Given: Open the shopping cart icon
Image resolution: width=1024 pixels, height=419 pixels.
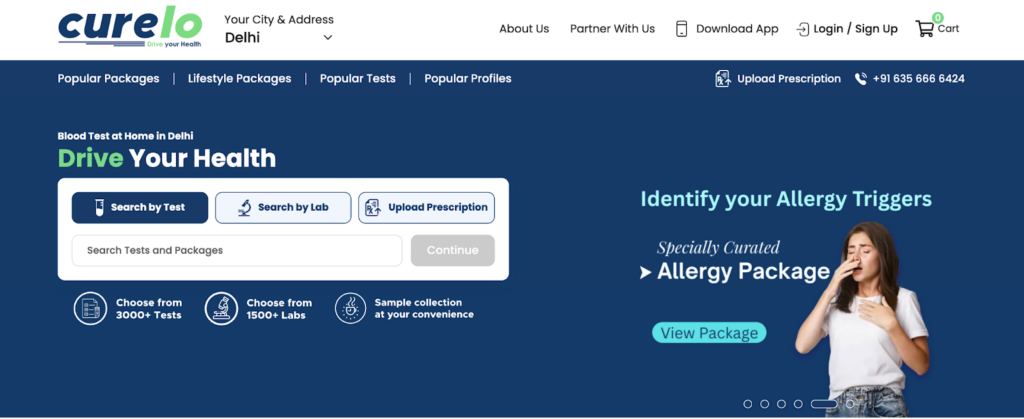Looking at the screenshot, I should [x=924, y=29].
